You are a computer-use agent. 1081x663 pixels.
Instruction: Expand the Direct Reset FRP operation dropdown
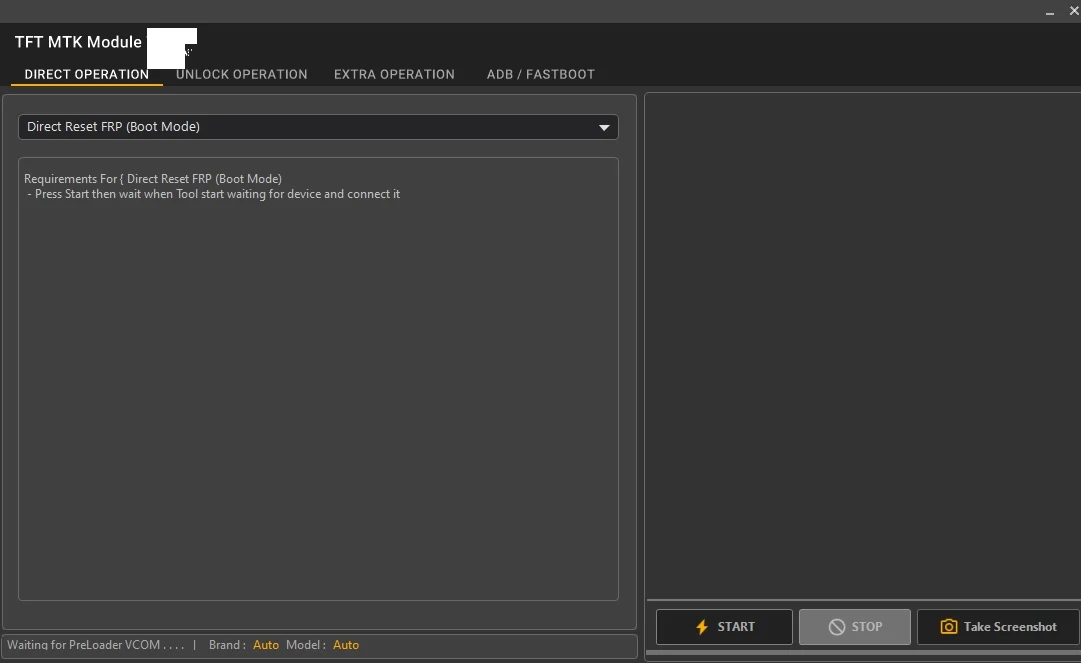click(x=318, y=127)
